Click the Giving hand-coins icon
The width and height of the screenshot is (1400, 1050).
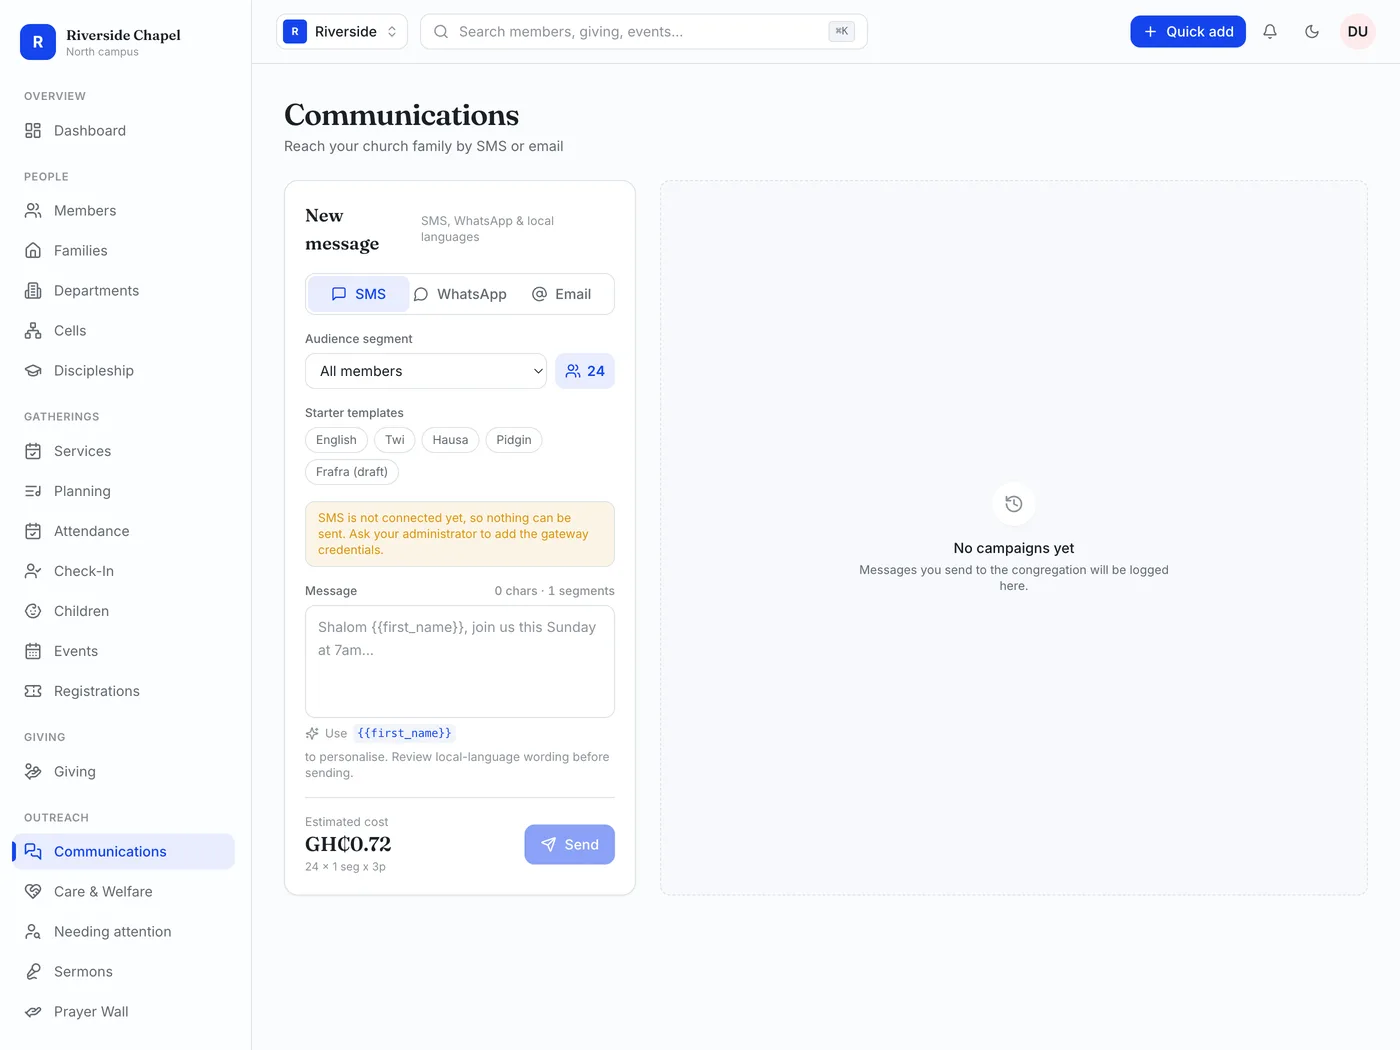[x=33, y=772]
